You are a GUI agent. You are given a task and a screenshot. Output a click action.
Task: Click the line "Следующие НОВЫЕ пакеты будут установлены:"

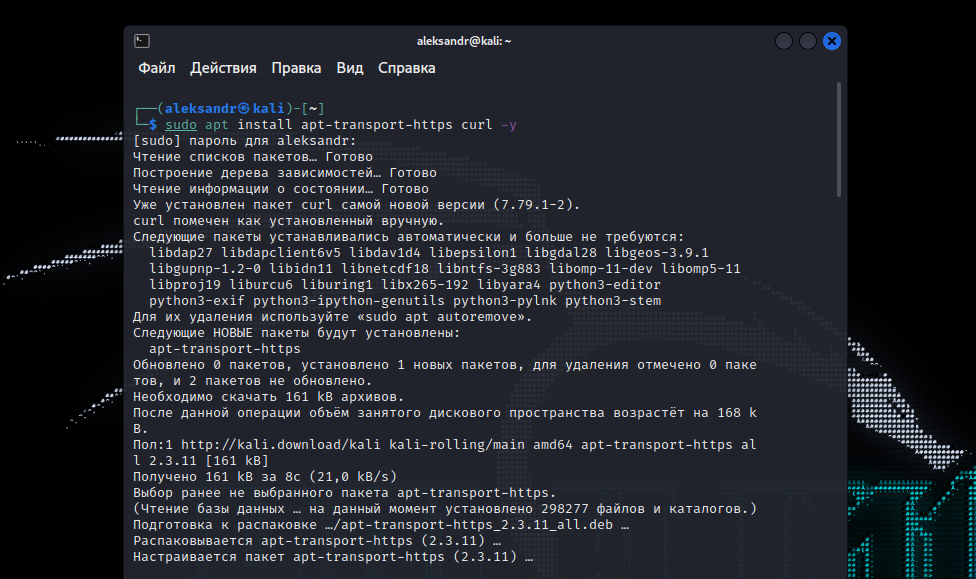pos(296,332)
